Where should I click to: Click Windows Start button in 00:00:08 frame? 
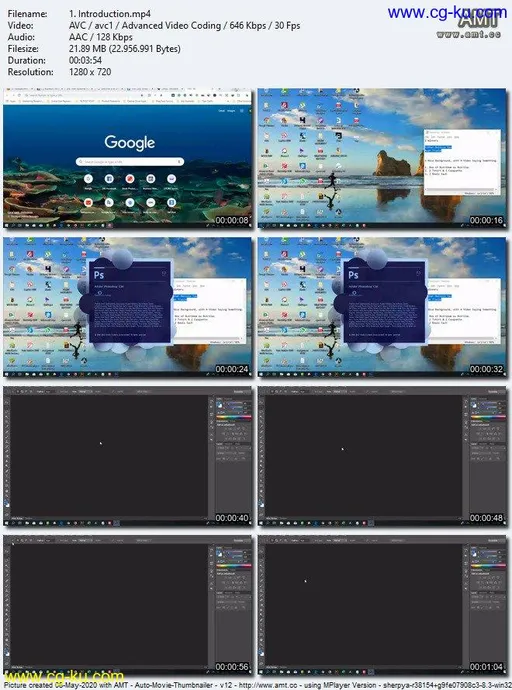point(6,226)
